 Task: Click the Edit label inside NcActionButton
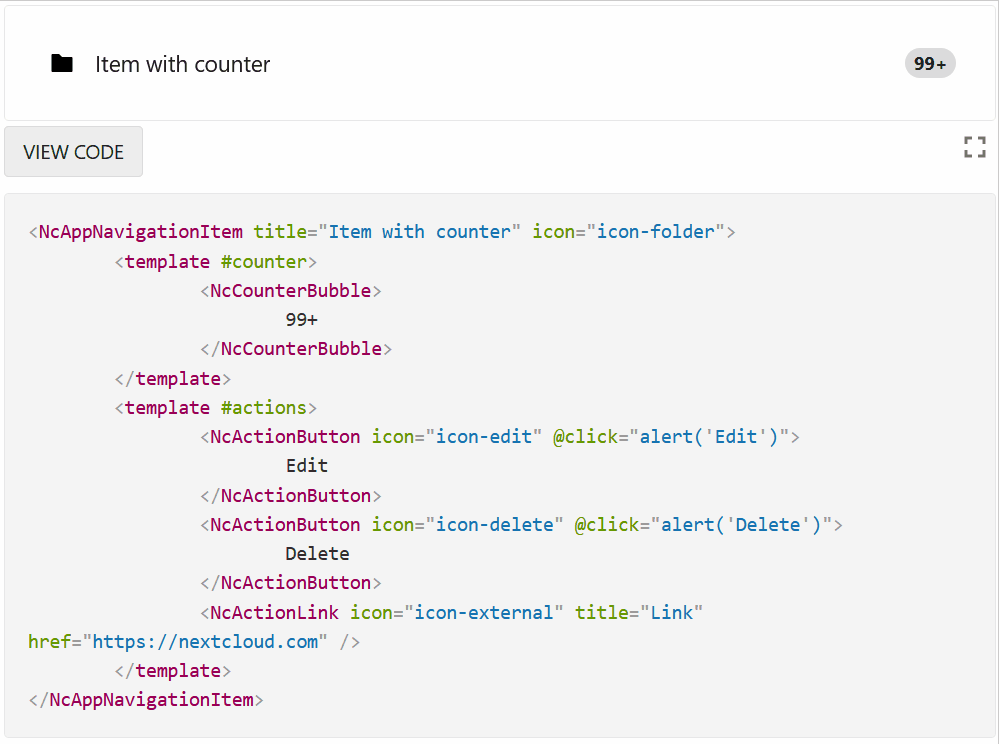click(x=306, y=466)
